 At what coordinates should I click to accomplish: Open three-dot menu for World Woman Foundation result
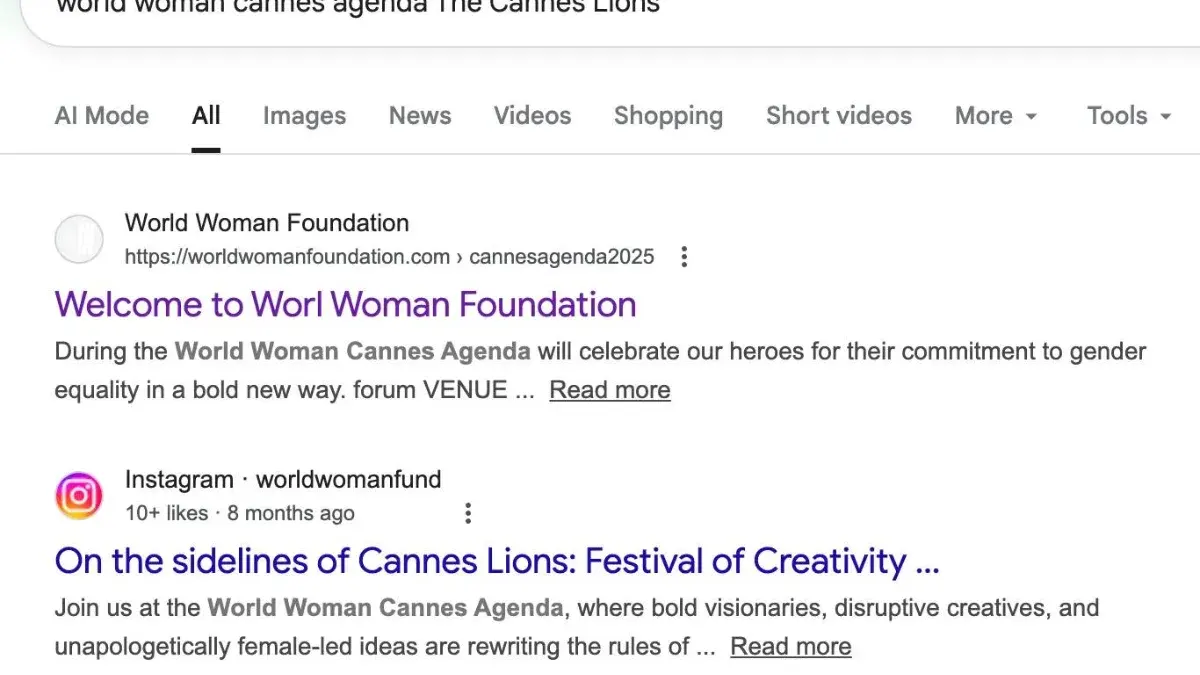click(684, 257)
